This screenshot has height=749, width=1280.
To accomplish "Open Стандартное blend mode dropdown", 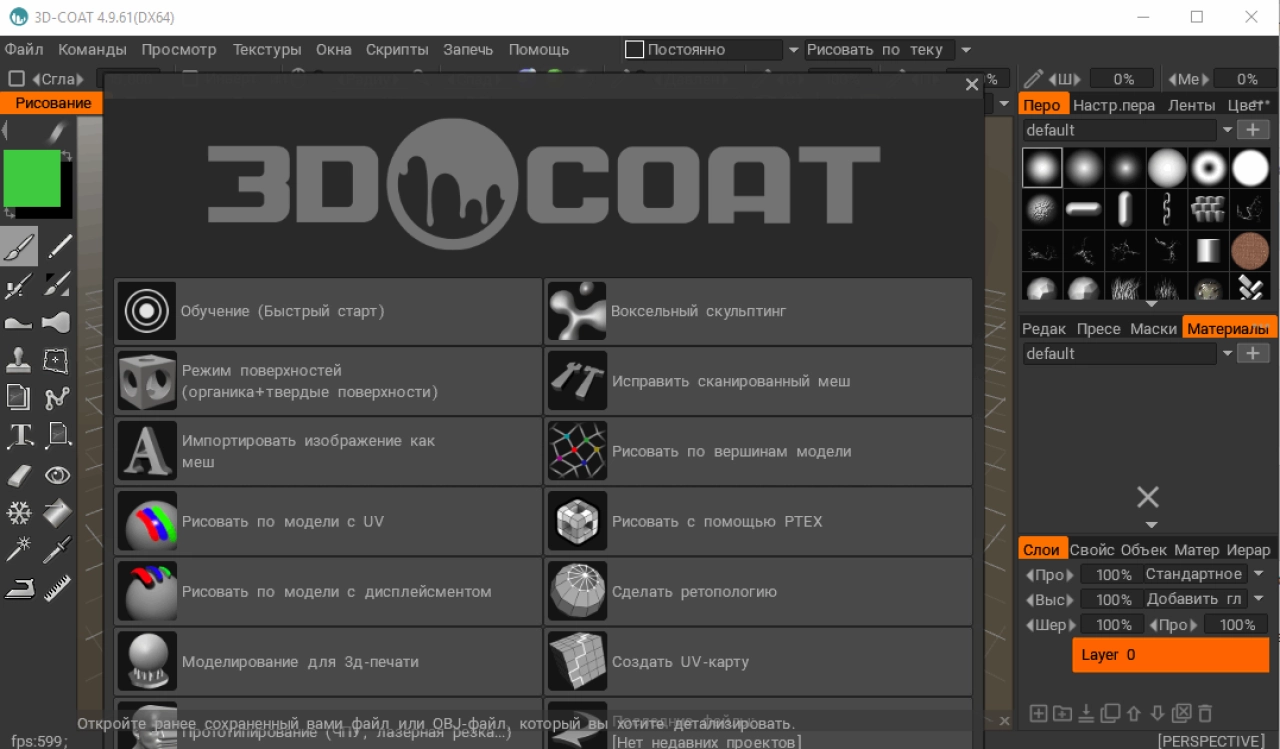I will click(x=1259, y=574).
